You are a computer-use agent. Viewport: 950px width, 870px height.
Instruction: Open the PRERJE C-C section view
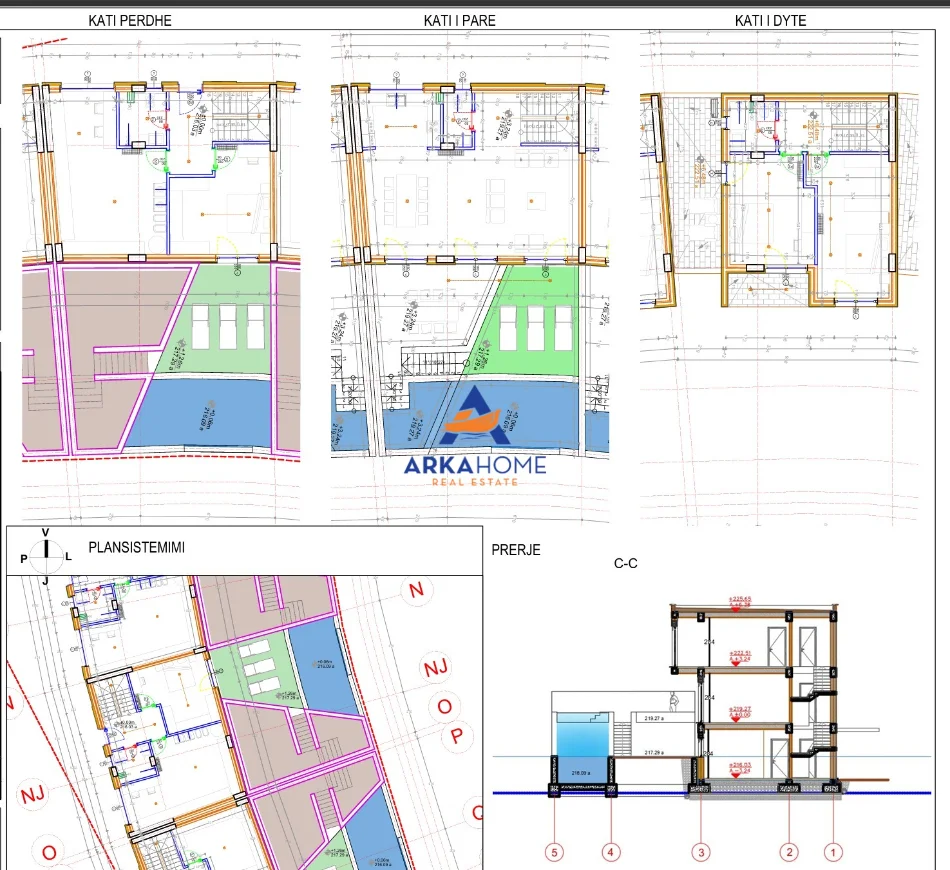[x=516, y=550]
